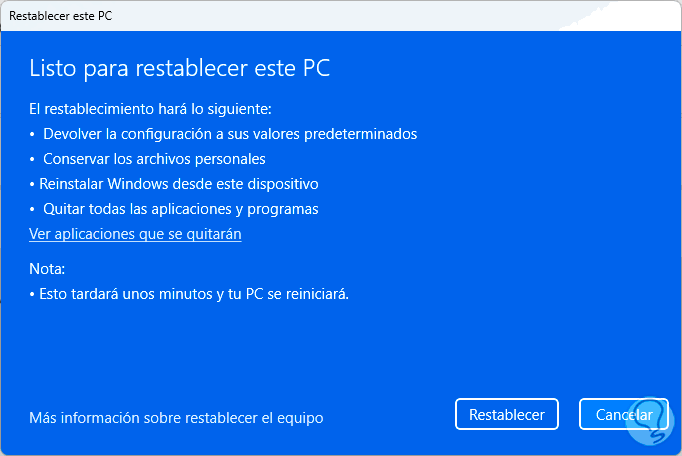This screenshot has height=456, width=682.
Task: Click the bullet dot before 'Reinstalar Windows'
Action: pyautogui.click(x=32, y=185)
